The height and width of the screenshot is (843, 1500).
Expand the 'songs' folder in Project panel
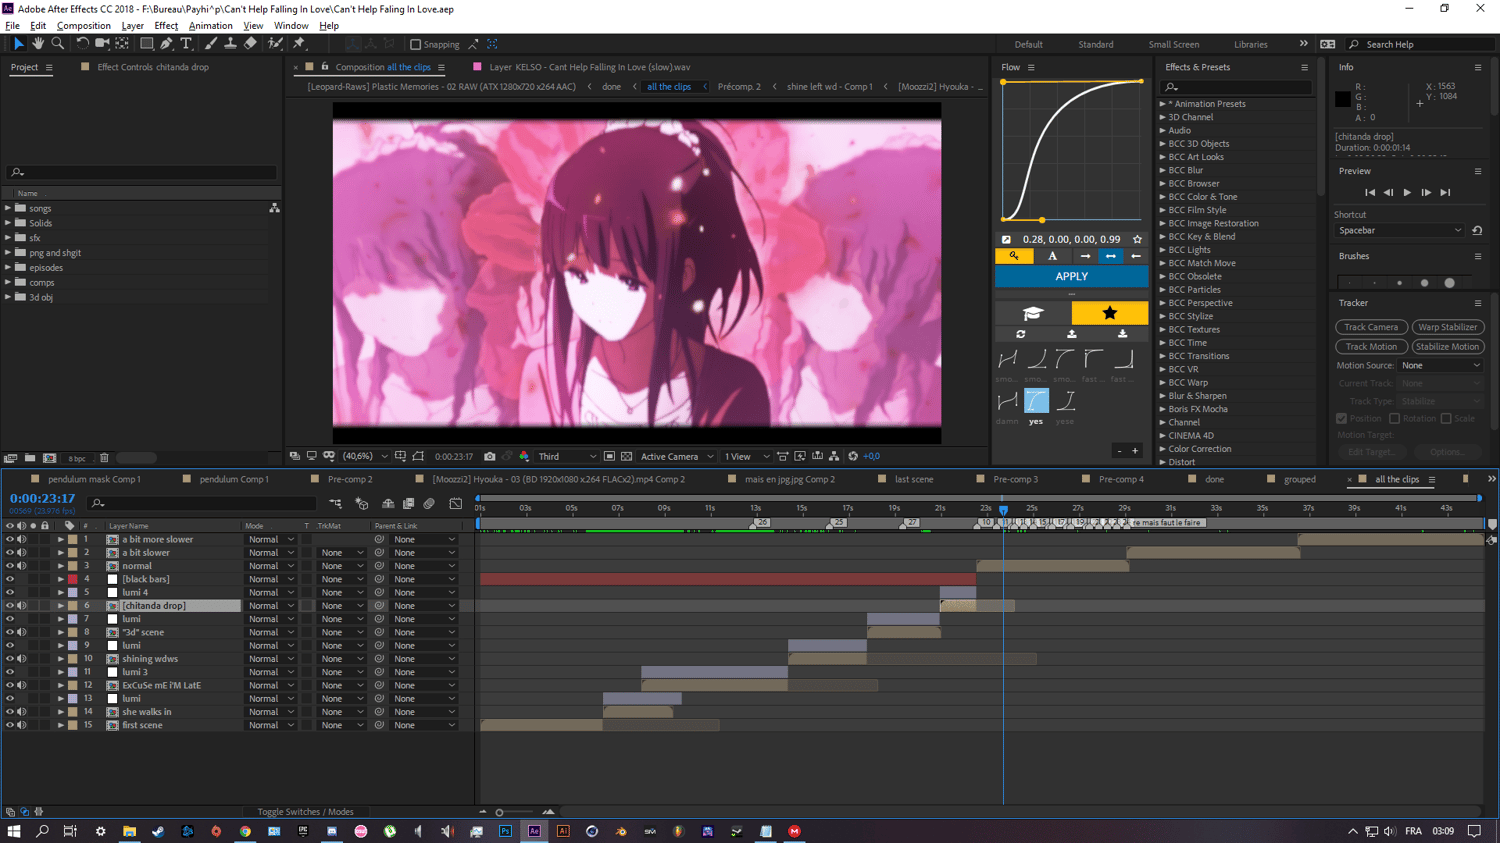(x=8, y=208)
